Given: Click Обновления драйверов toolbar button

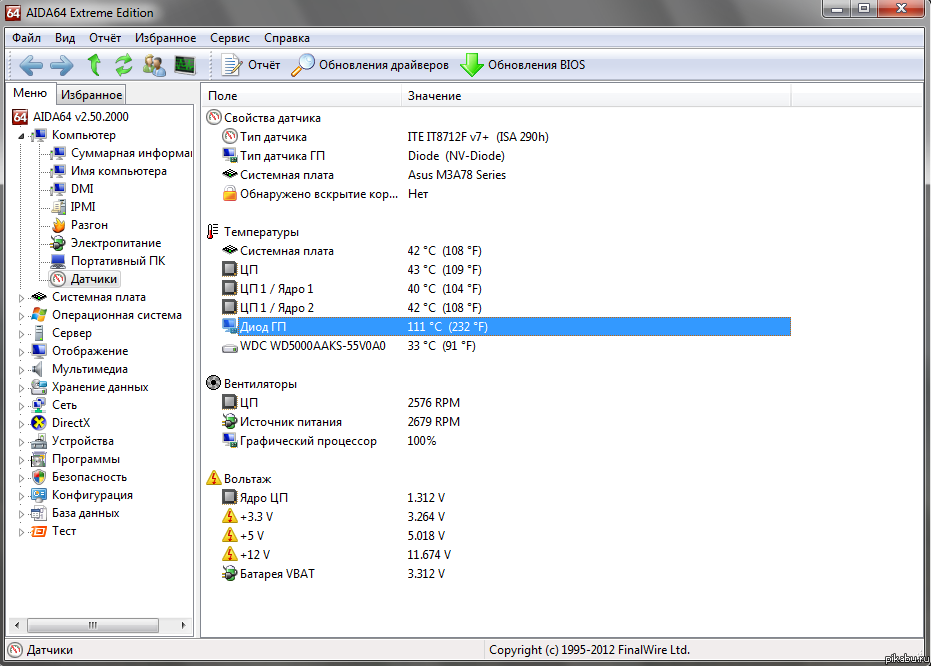Looking at the screenshot, I should point(370,66).
